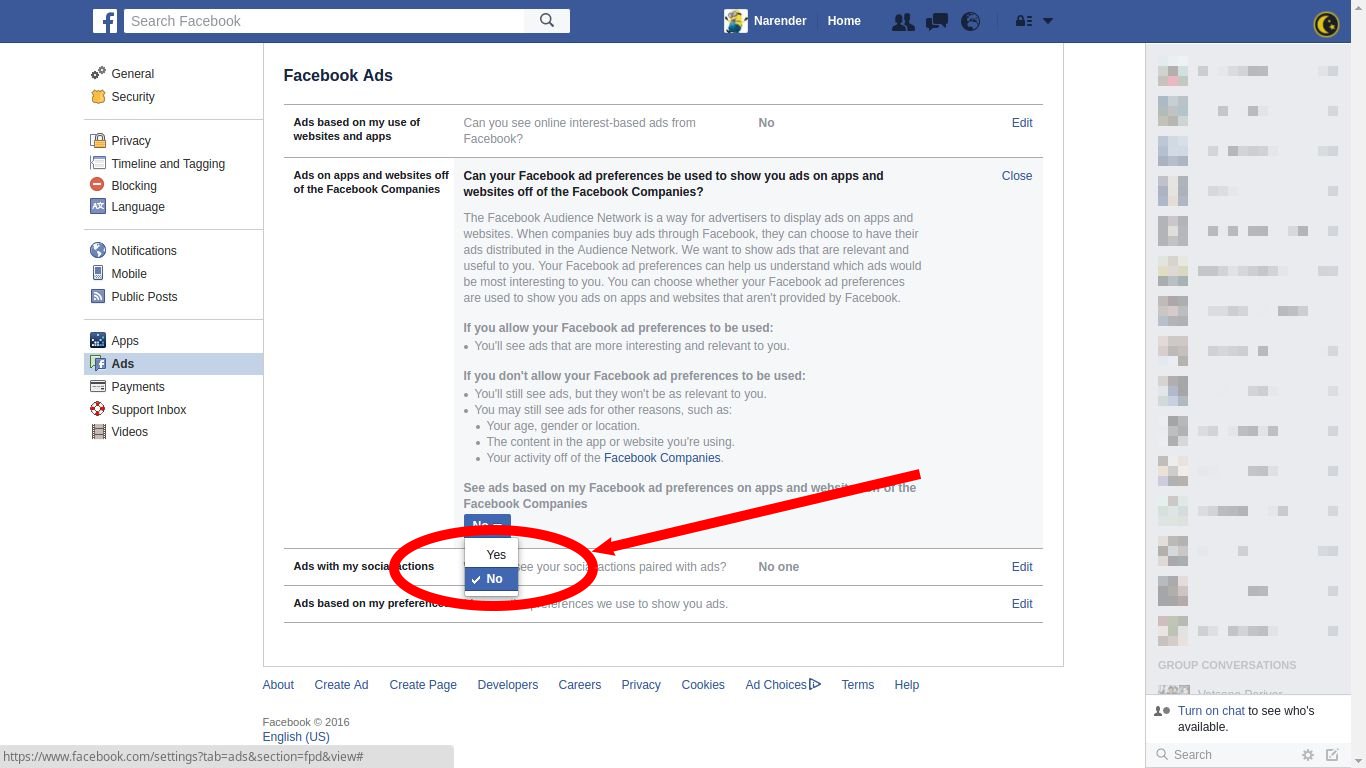Open the friend requests icon
This screenshot has height=768, width=1366.
(903, 21)
